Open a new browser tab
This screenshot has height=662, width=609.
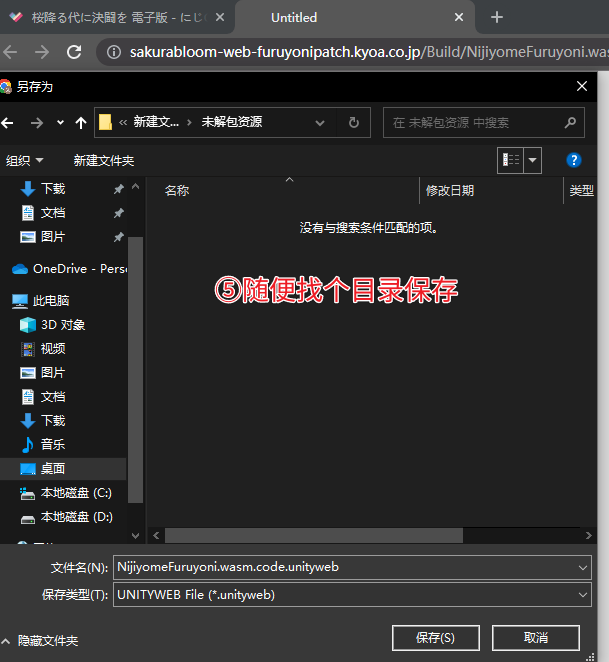[497, 17]
